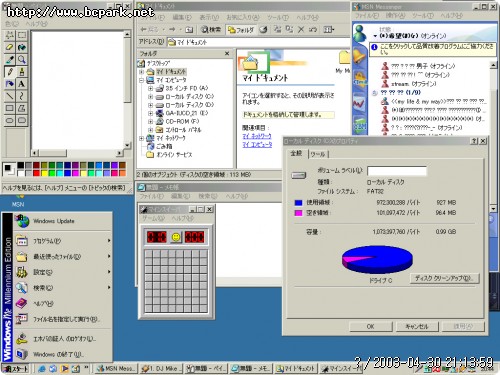Click the volume label input field

coord(397,171)
